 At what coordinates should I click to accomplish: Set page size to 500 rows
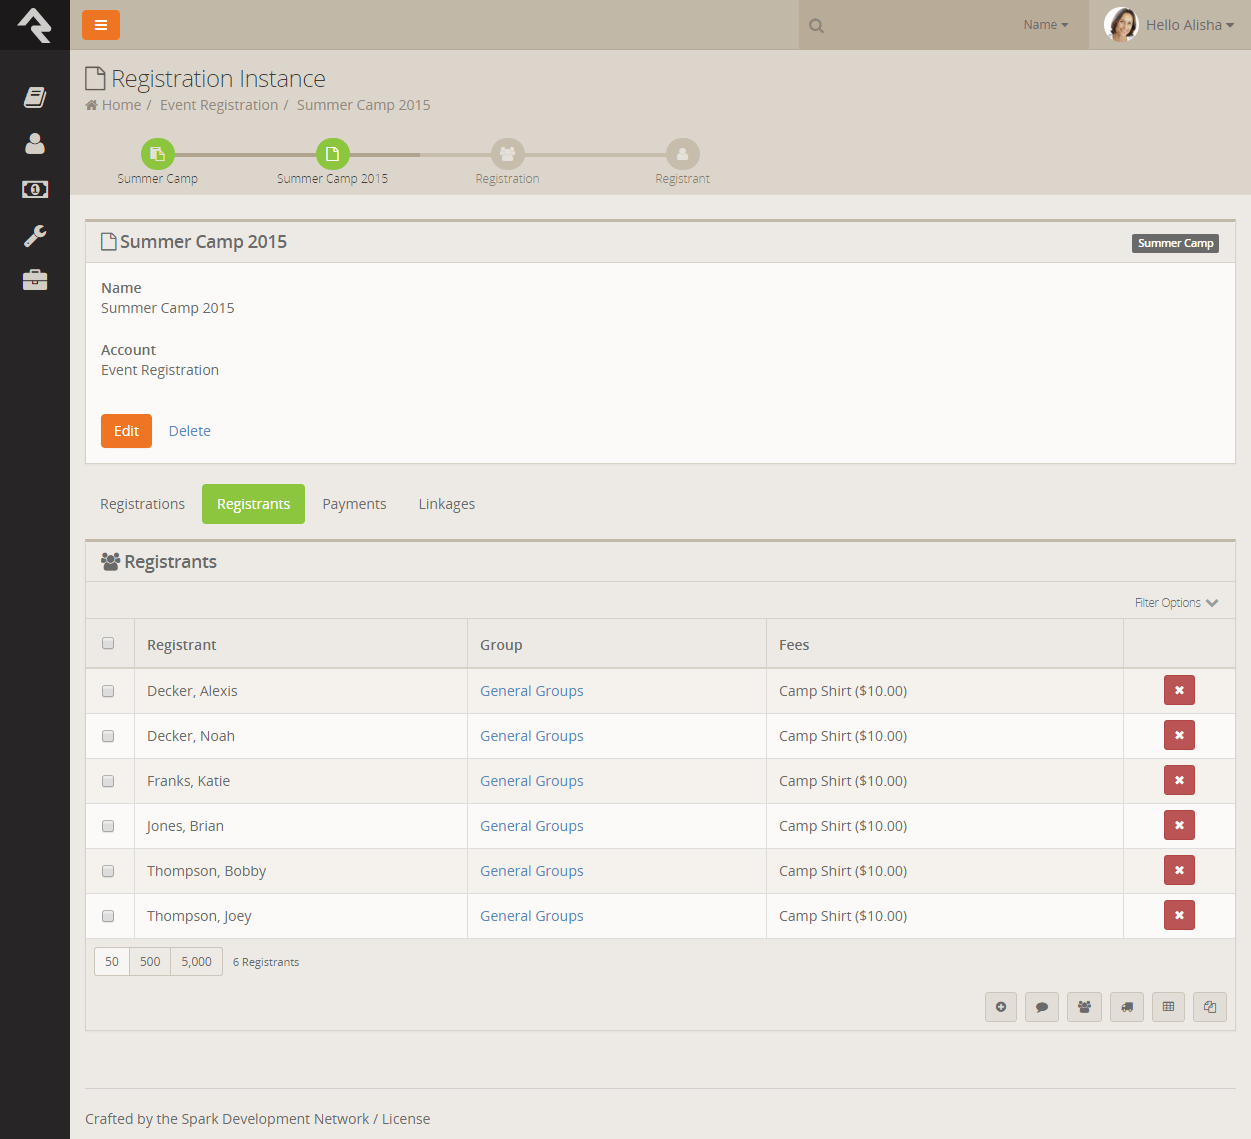(150, 962)
